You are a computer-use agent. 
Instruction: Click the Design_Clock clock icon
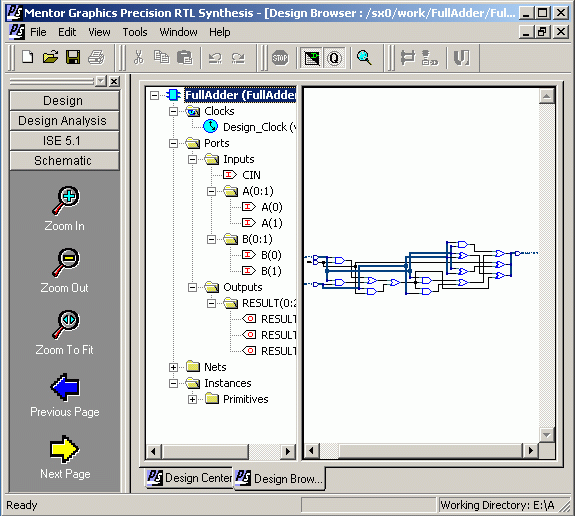point(210,127)
